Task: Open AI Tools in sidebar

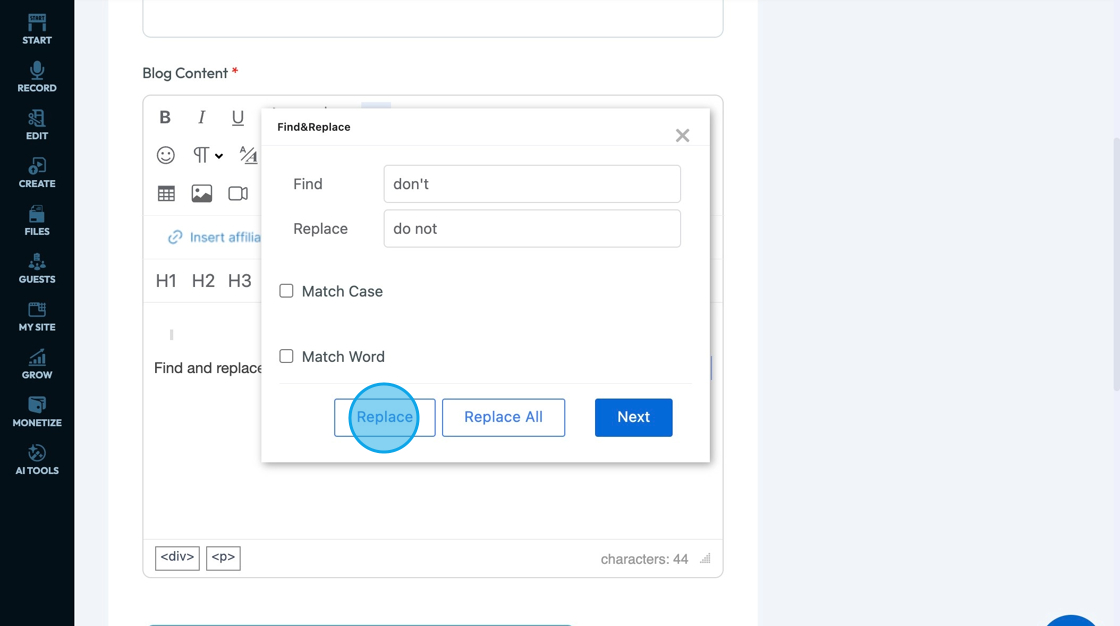Action: pyautogui.click(x=37, y=459)
